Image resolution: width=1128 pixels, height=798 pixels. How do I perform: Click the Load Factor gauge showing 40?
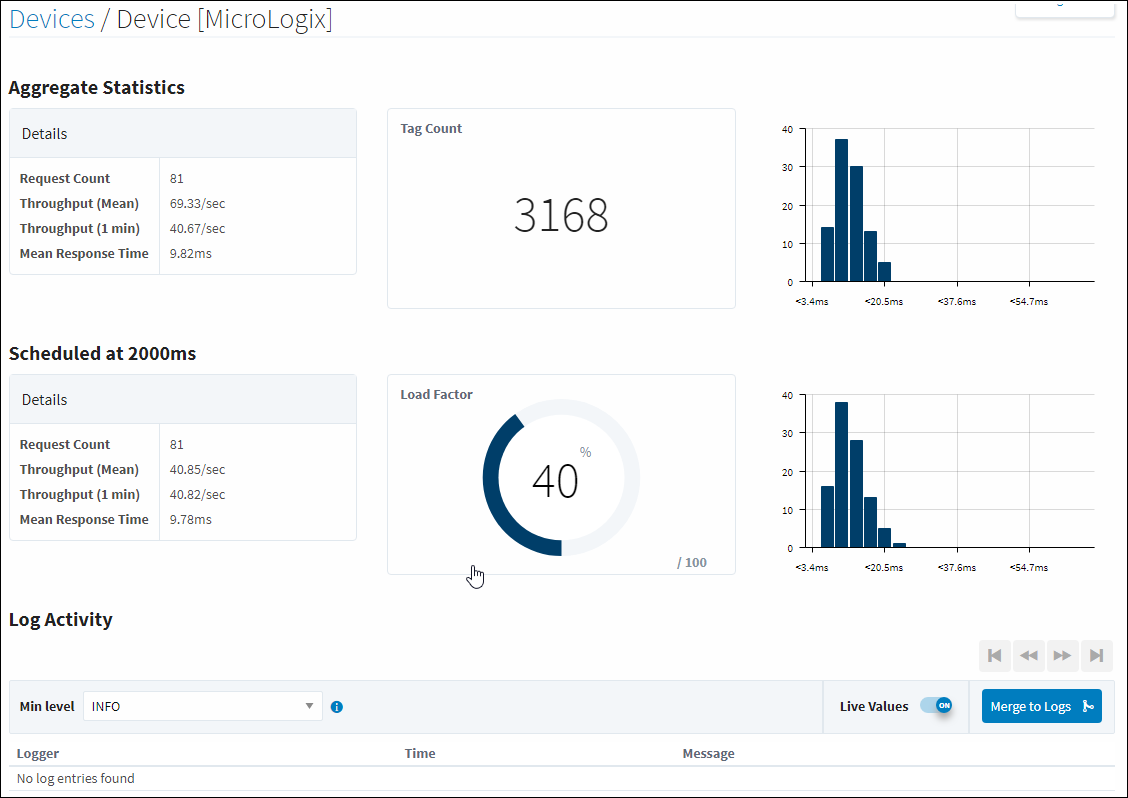561,478
